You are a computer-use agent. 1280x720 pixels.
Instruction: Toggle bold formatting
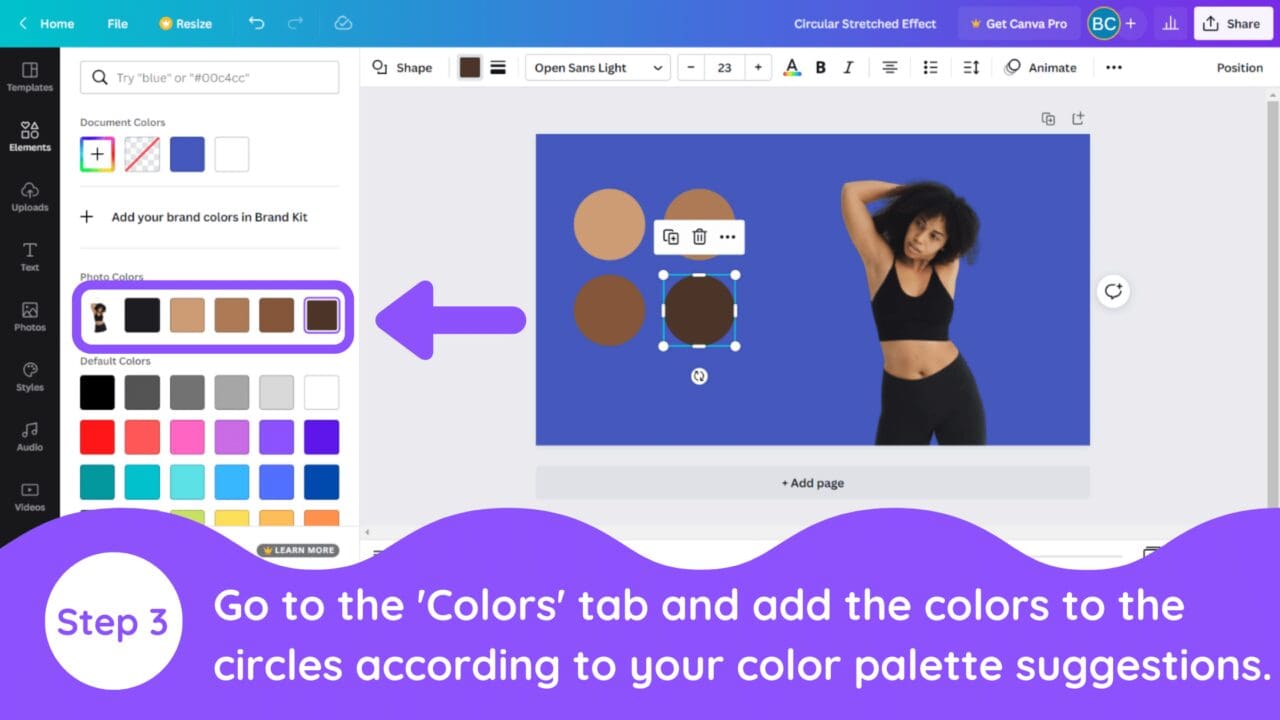coord(820,67)
